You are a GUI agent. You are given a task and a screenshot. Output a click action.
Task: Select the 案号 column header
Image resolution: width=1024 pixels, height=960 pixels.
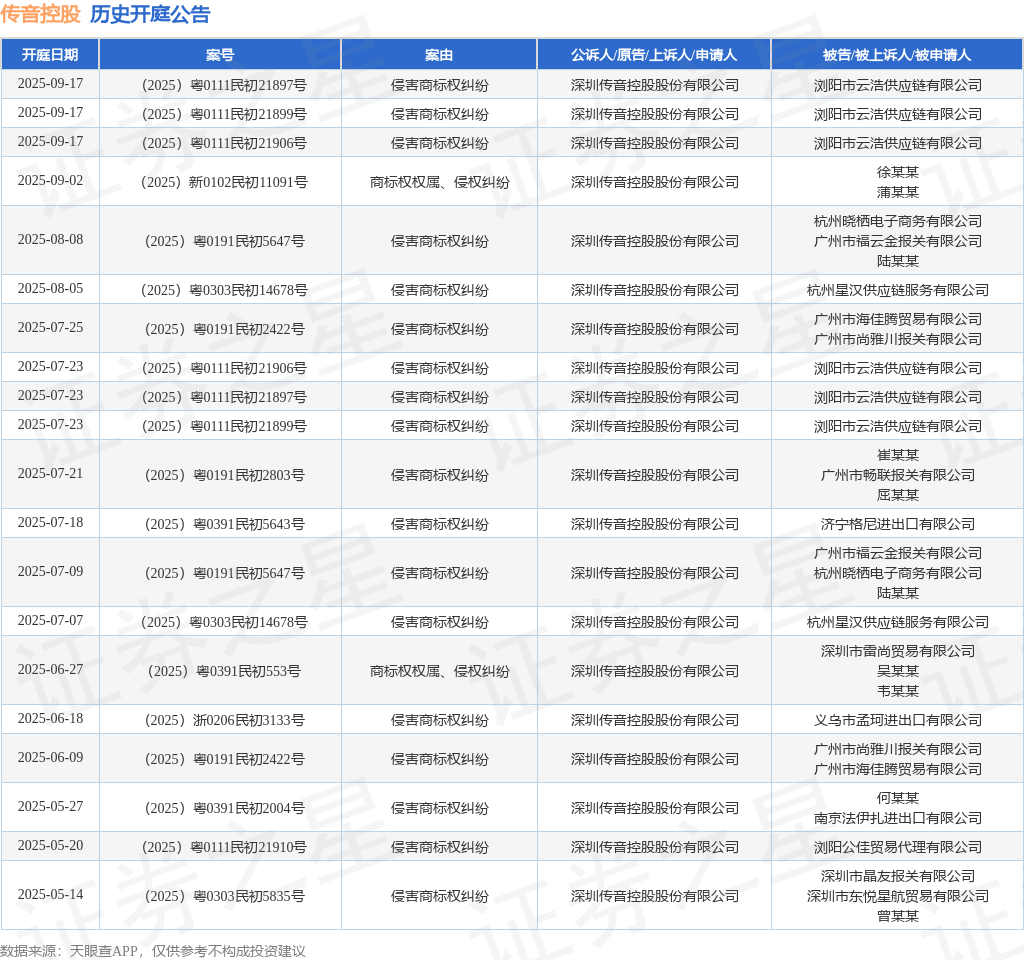point(220,55)
